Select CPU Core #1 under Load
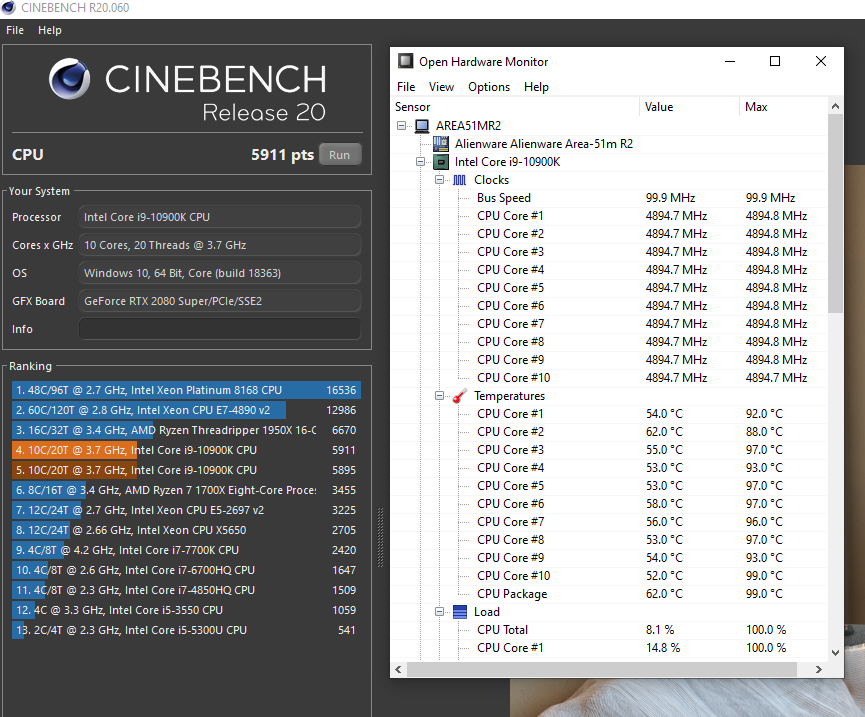 (x=610, y=648)
